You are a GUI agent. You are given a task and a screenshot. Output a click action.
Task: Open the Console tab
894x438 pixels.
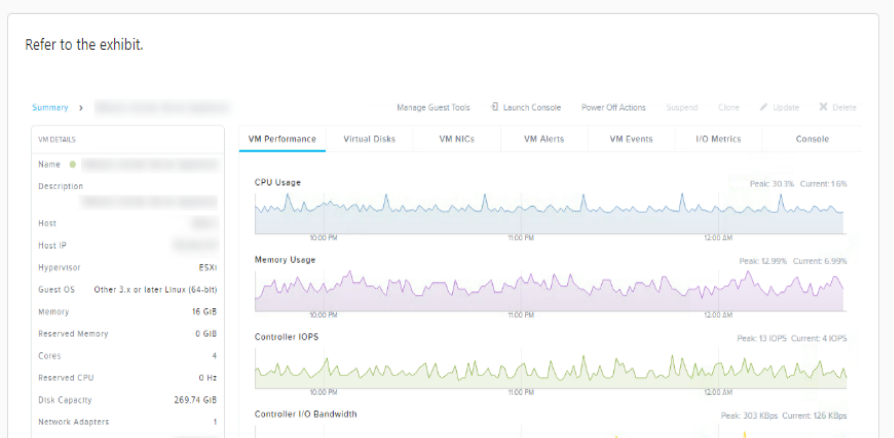pyautogui.click(x=812, y=139)
